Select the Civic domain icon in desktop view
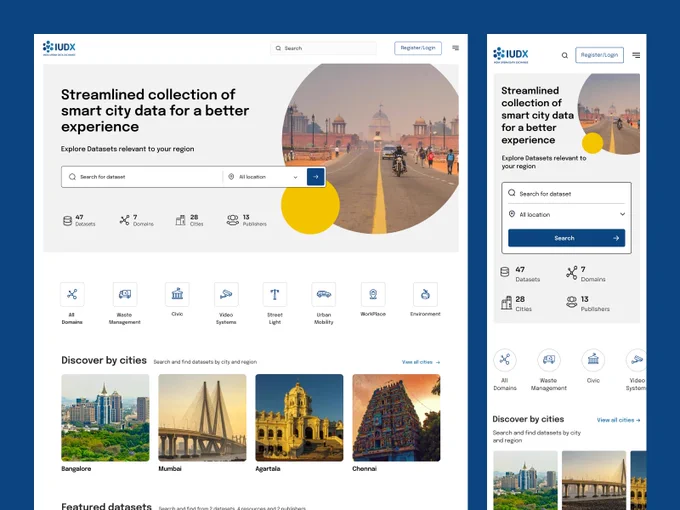 tap(177, 294)
